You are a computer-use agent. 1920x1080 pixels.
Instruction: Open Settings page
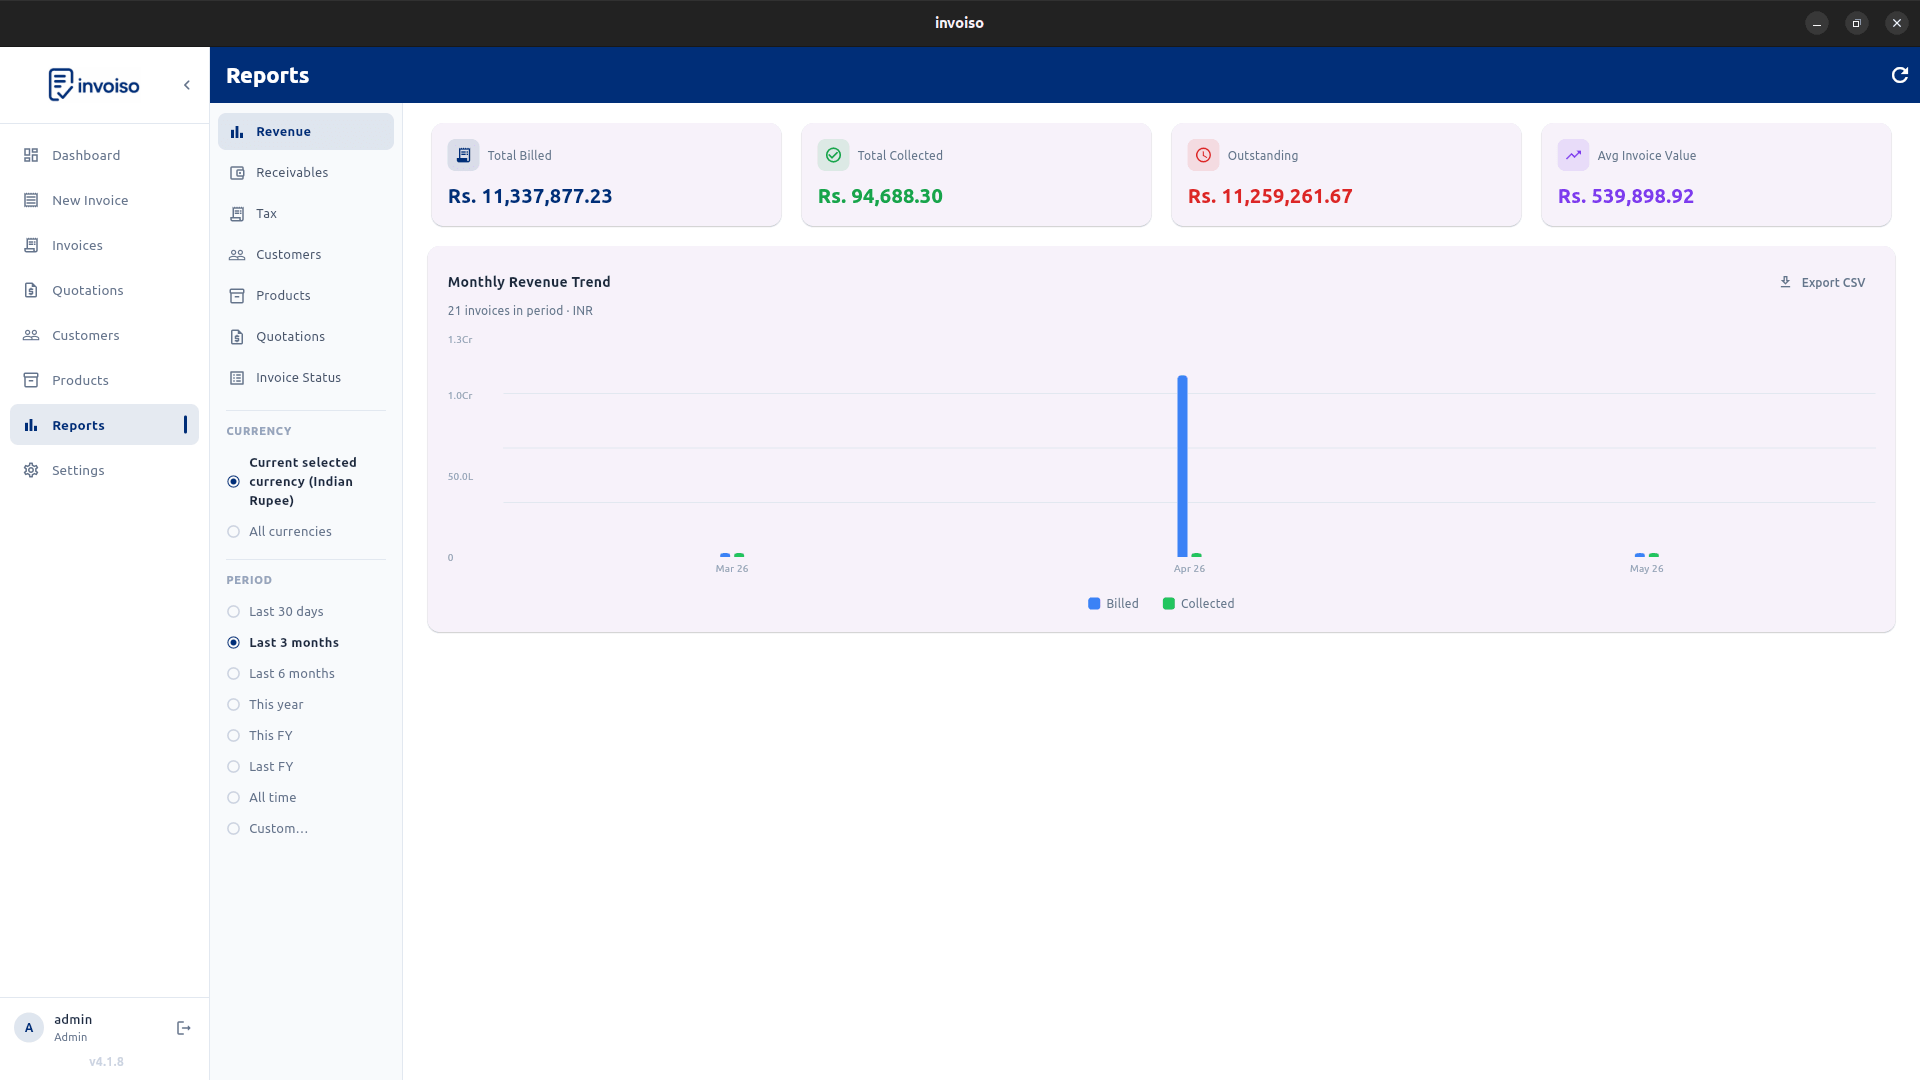104,470
